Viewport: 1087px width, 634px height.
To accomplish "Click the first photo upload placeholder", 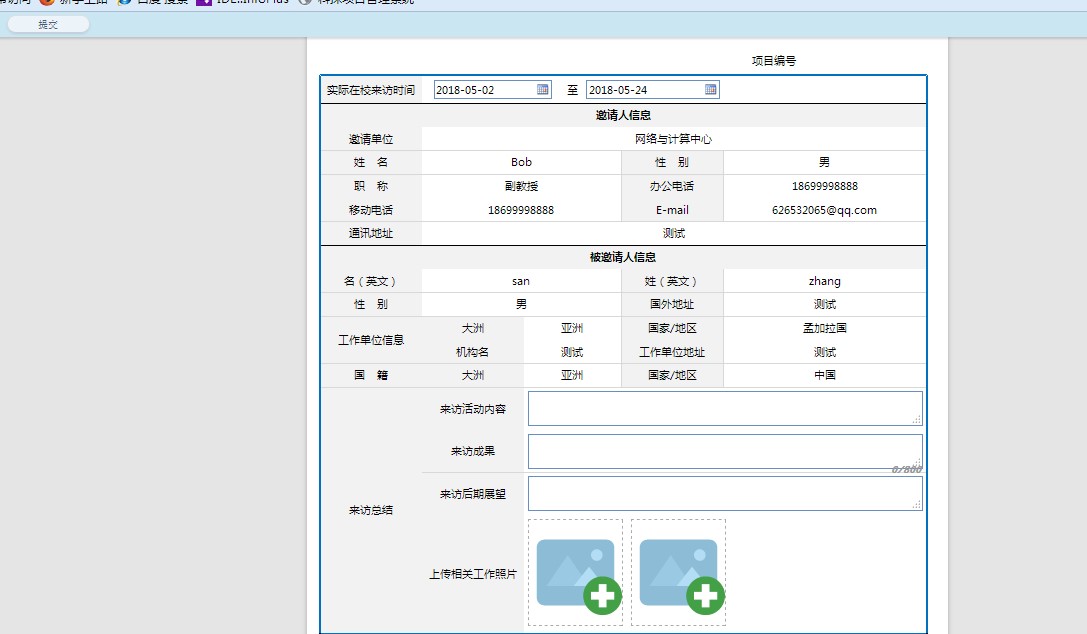I will pos(576,572).
